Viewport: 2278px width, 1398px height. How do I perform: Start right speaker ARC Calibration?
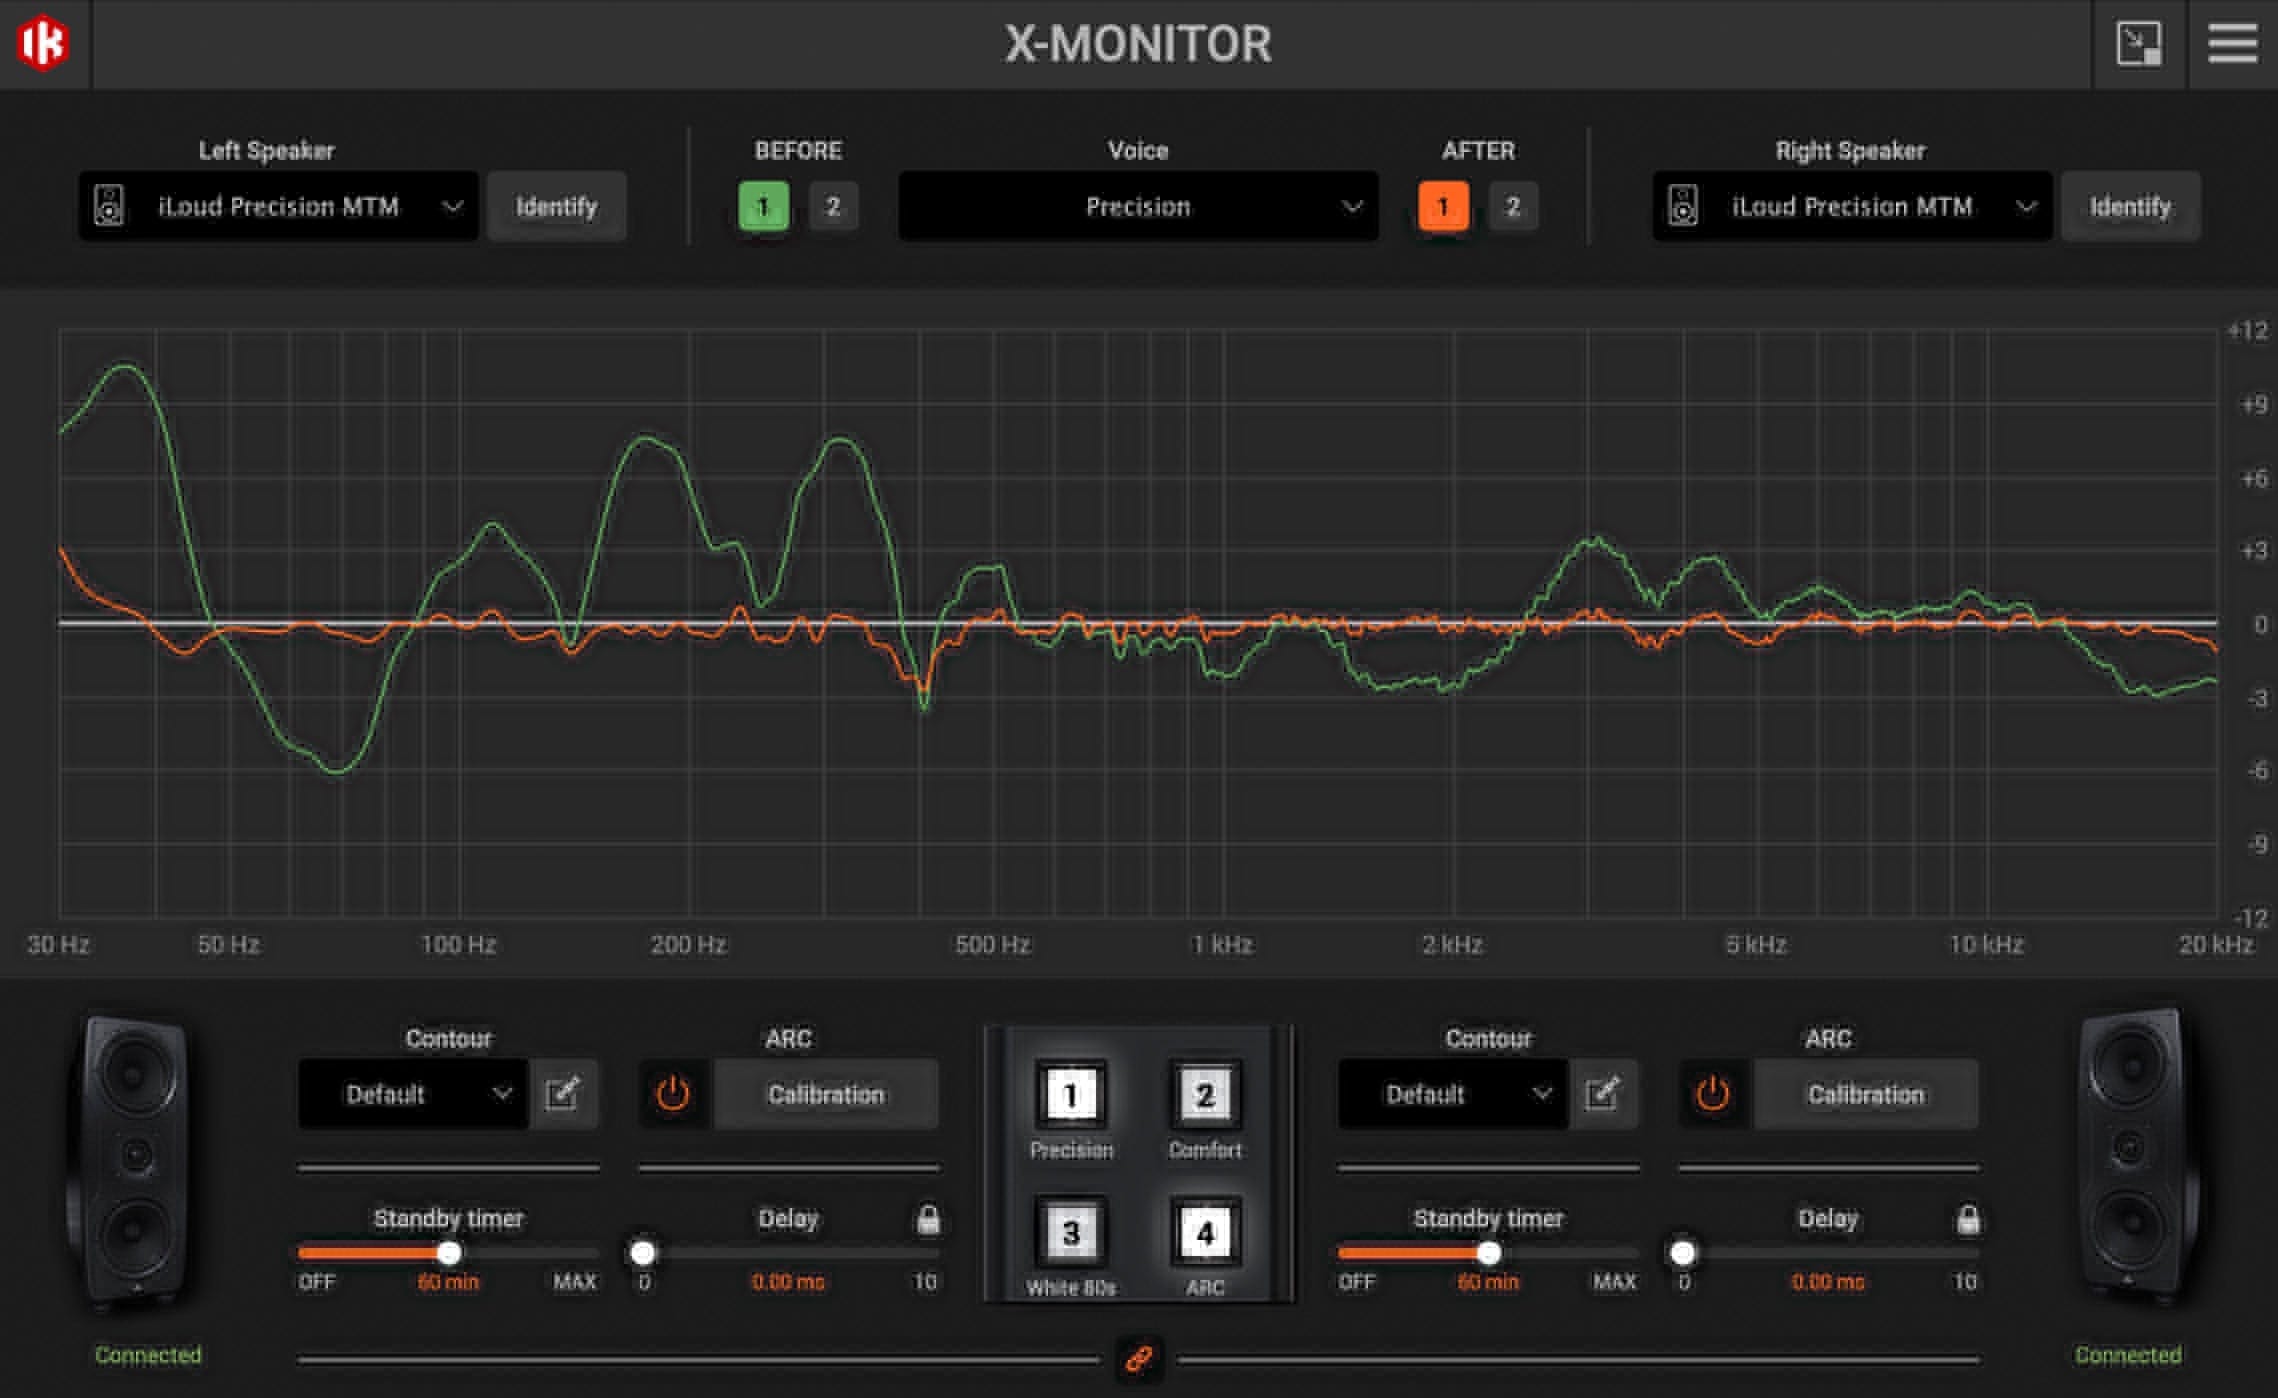pos(1864,1093)
